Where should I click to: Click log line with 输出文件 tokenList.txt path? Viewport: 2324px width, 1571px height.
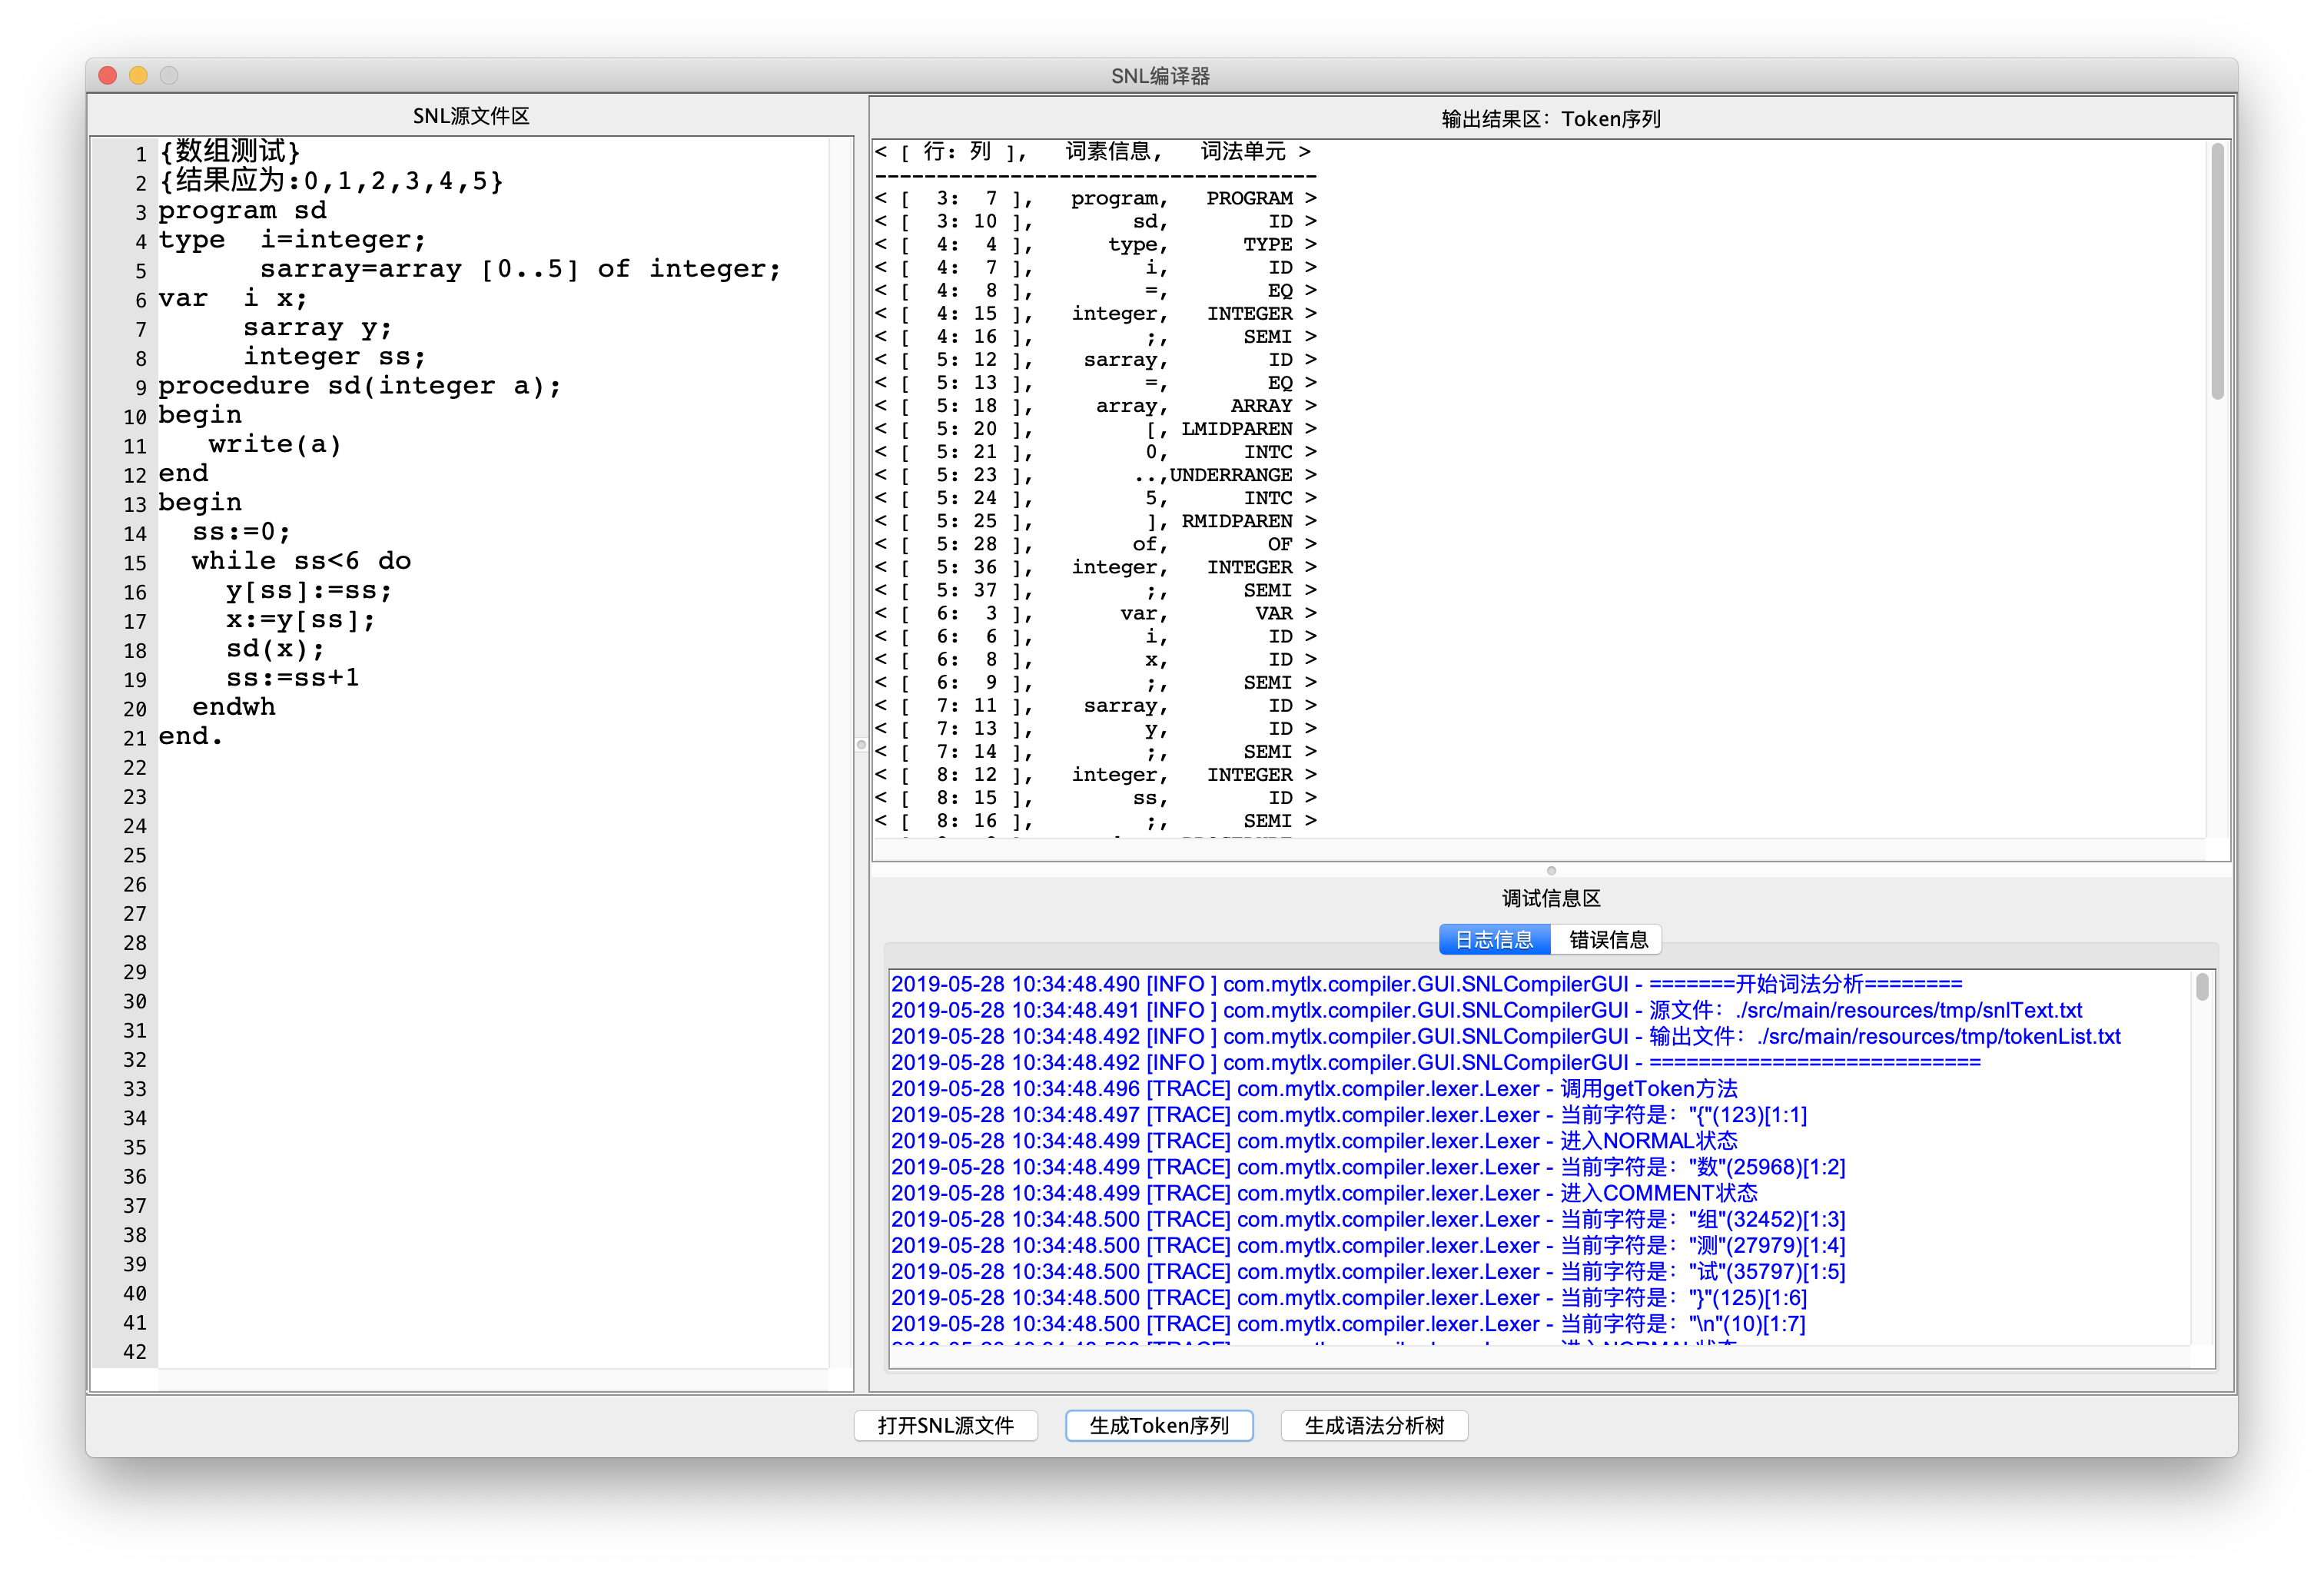(1505, 1036)
